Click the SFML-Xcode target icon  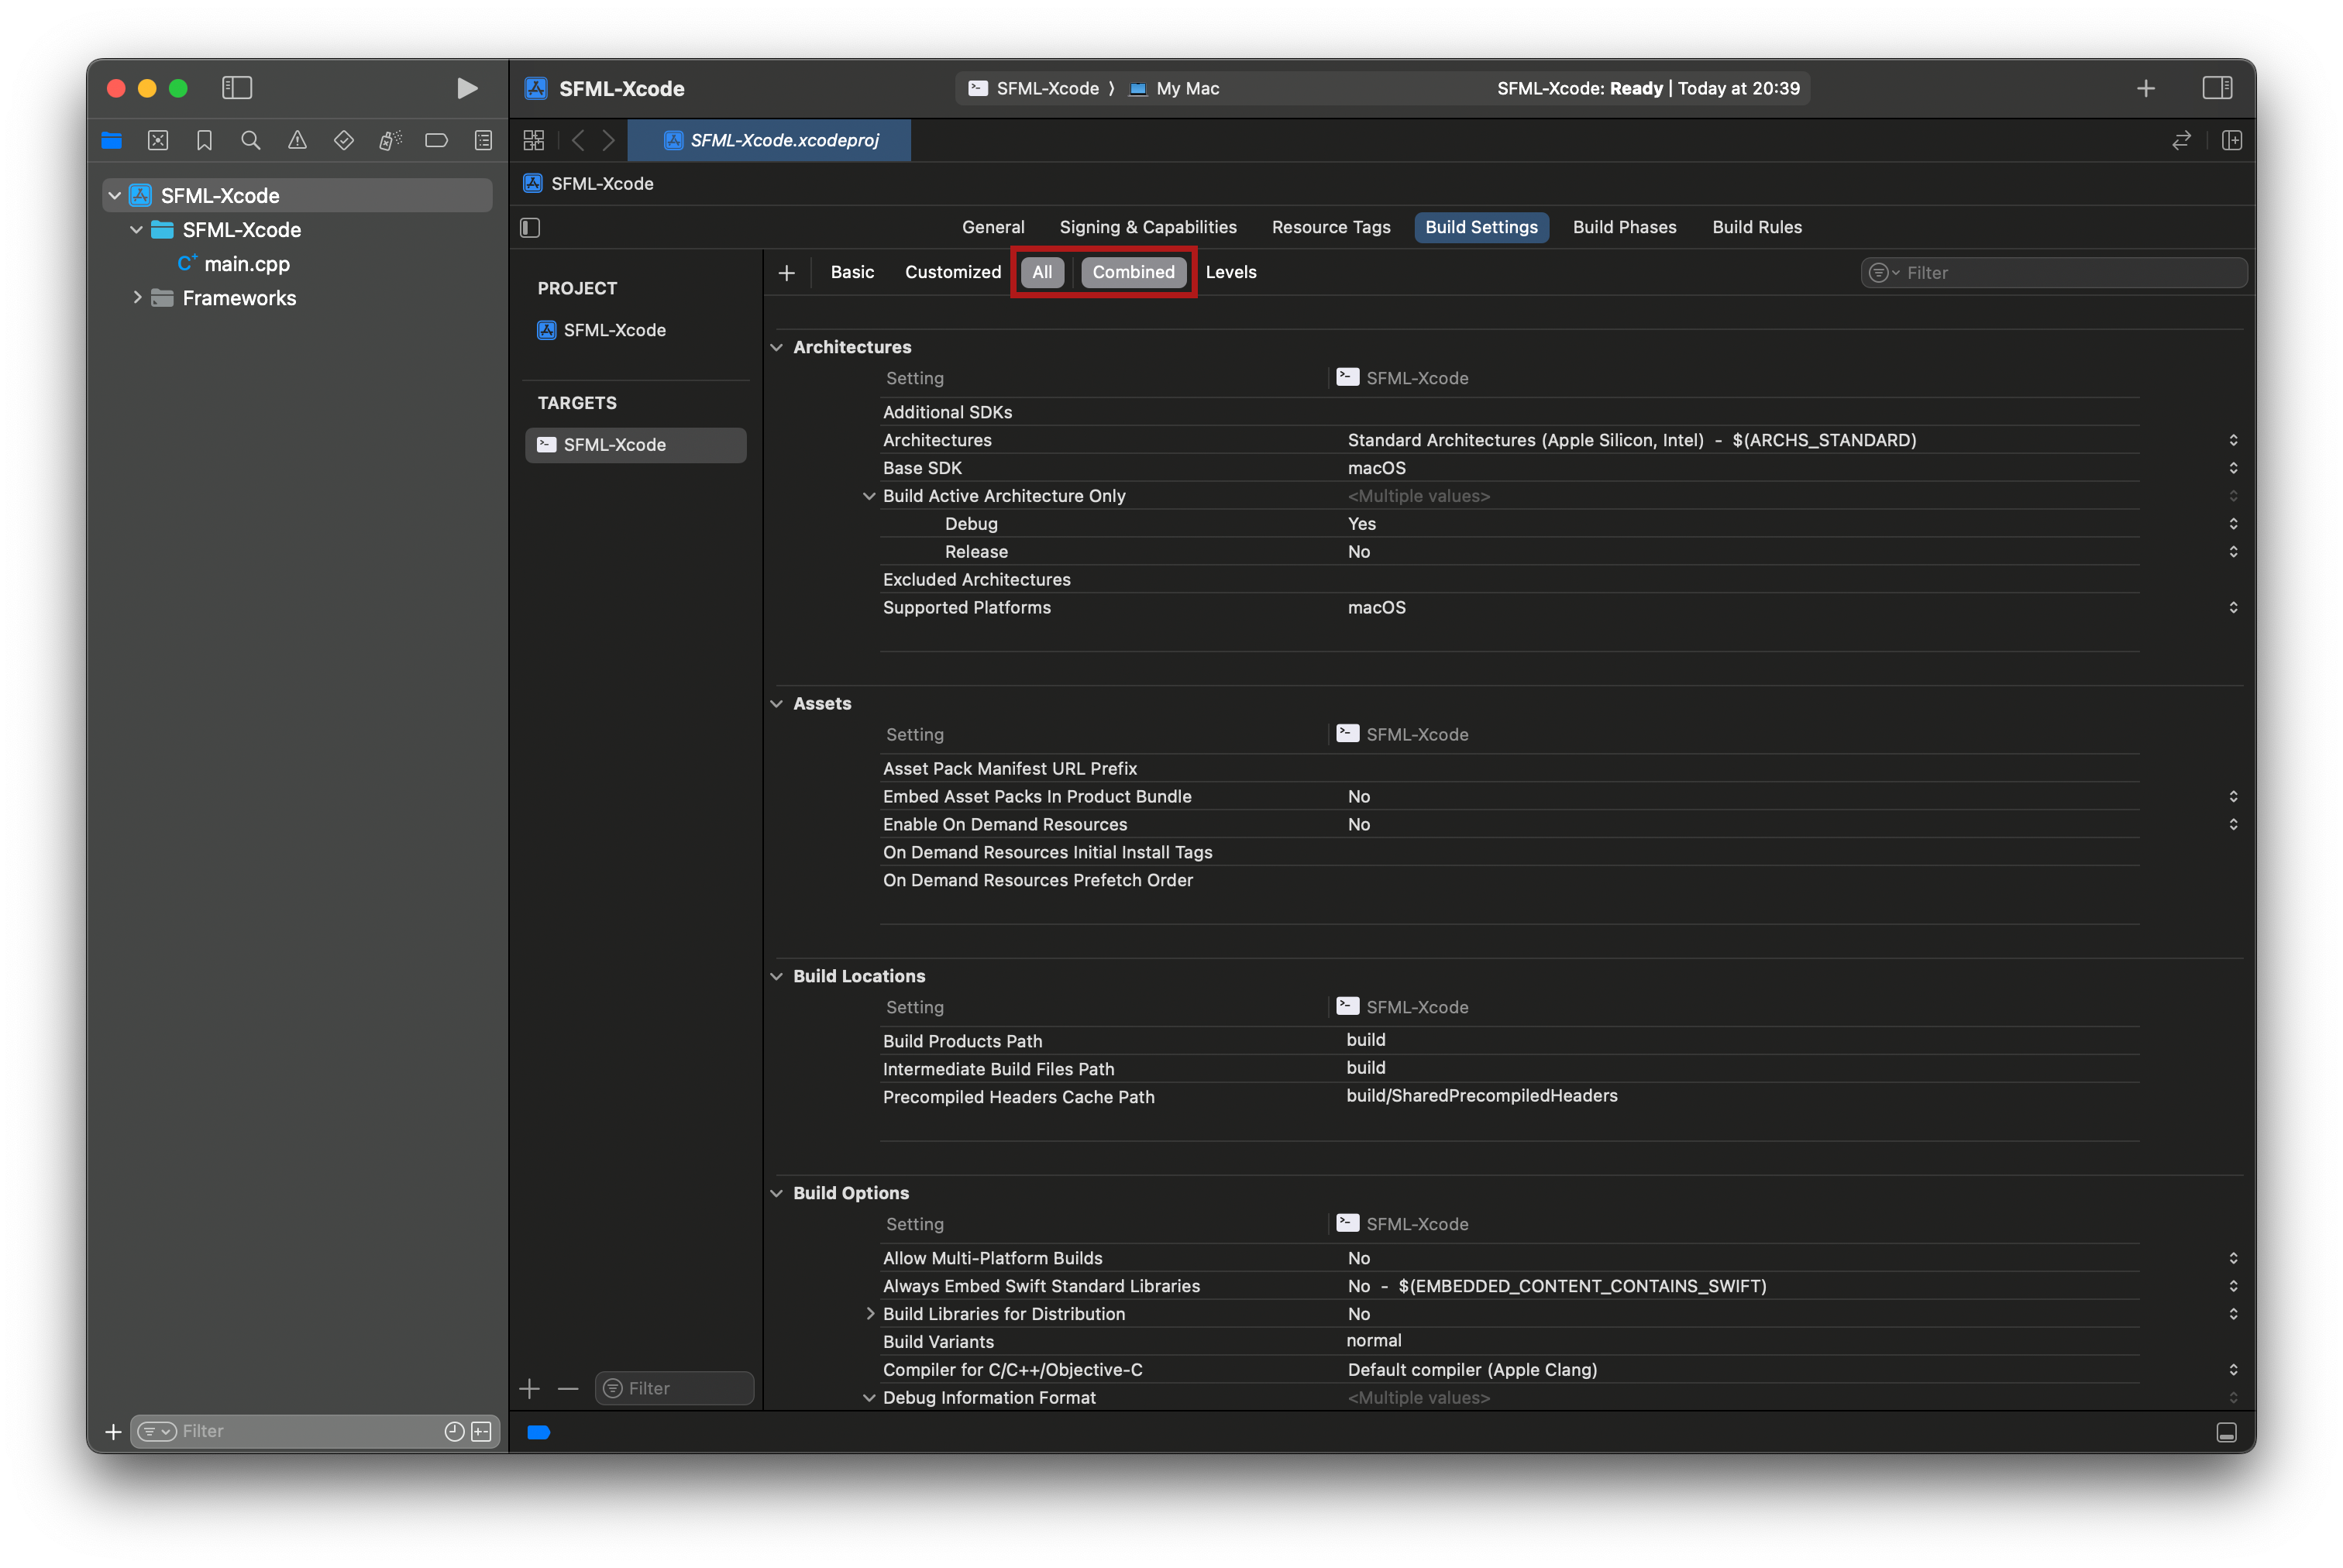(x=546, y=443)
